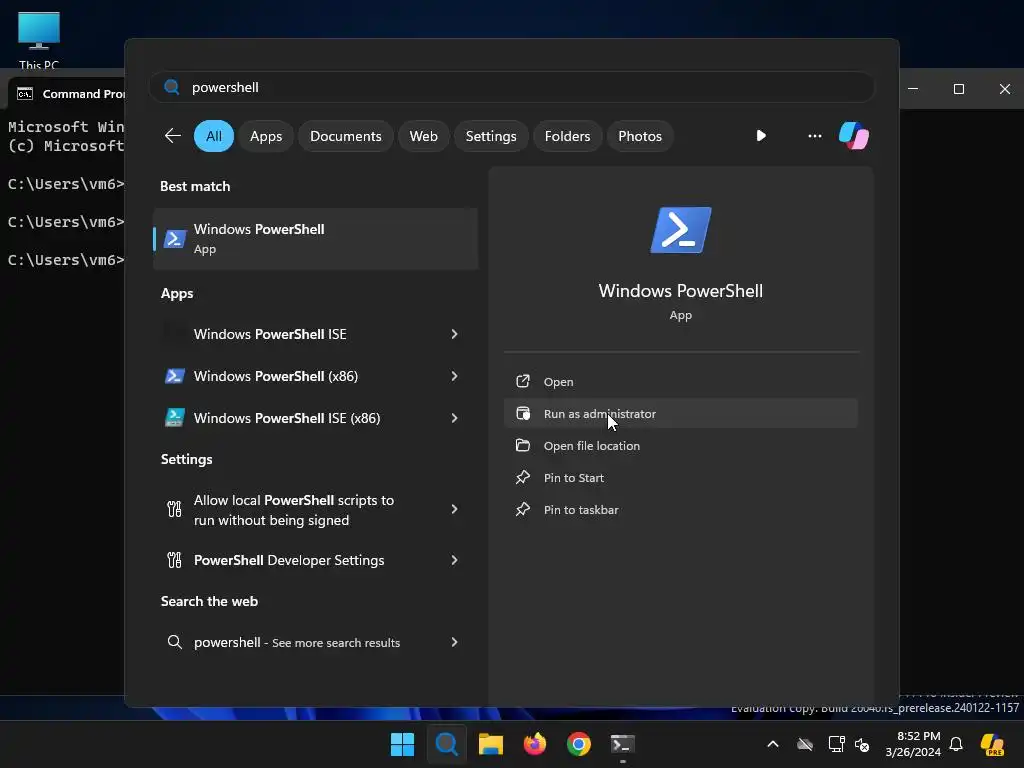Viewport: 1024px width, 768px height.
Task: Expand Windows PowerShell ISE (x86) chevron
Action: point(455,418)
